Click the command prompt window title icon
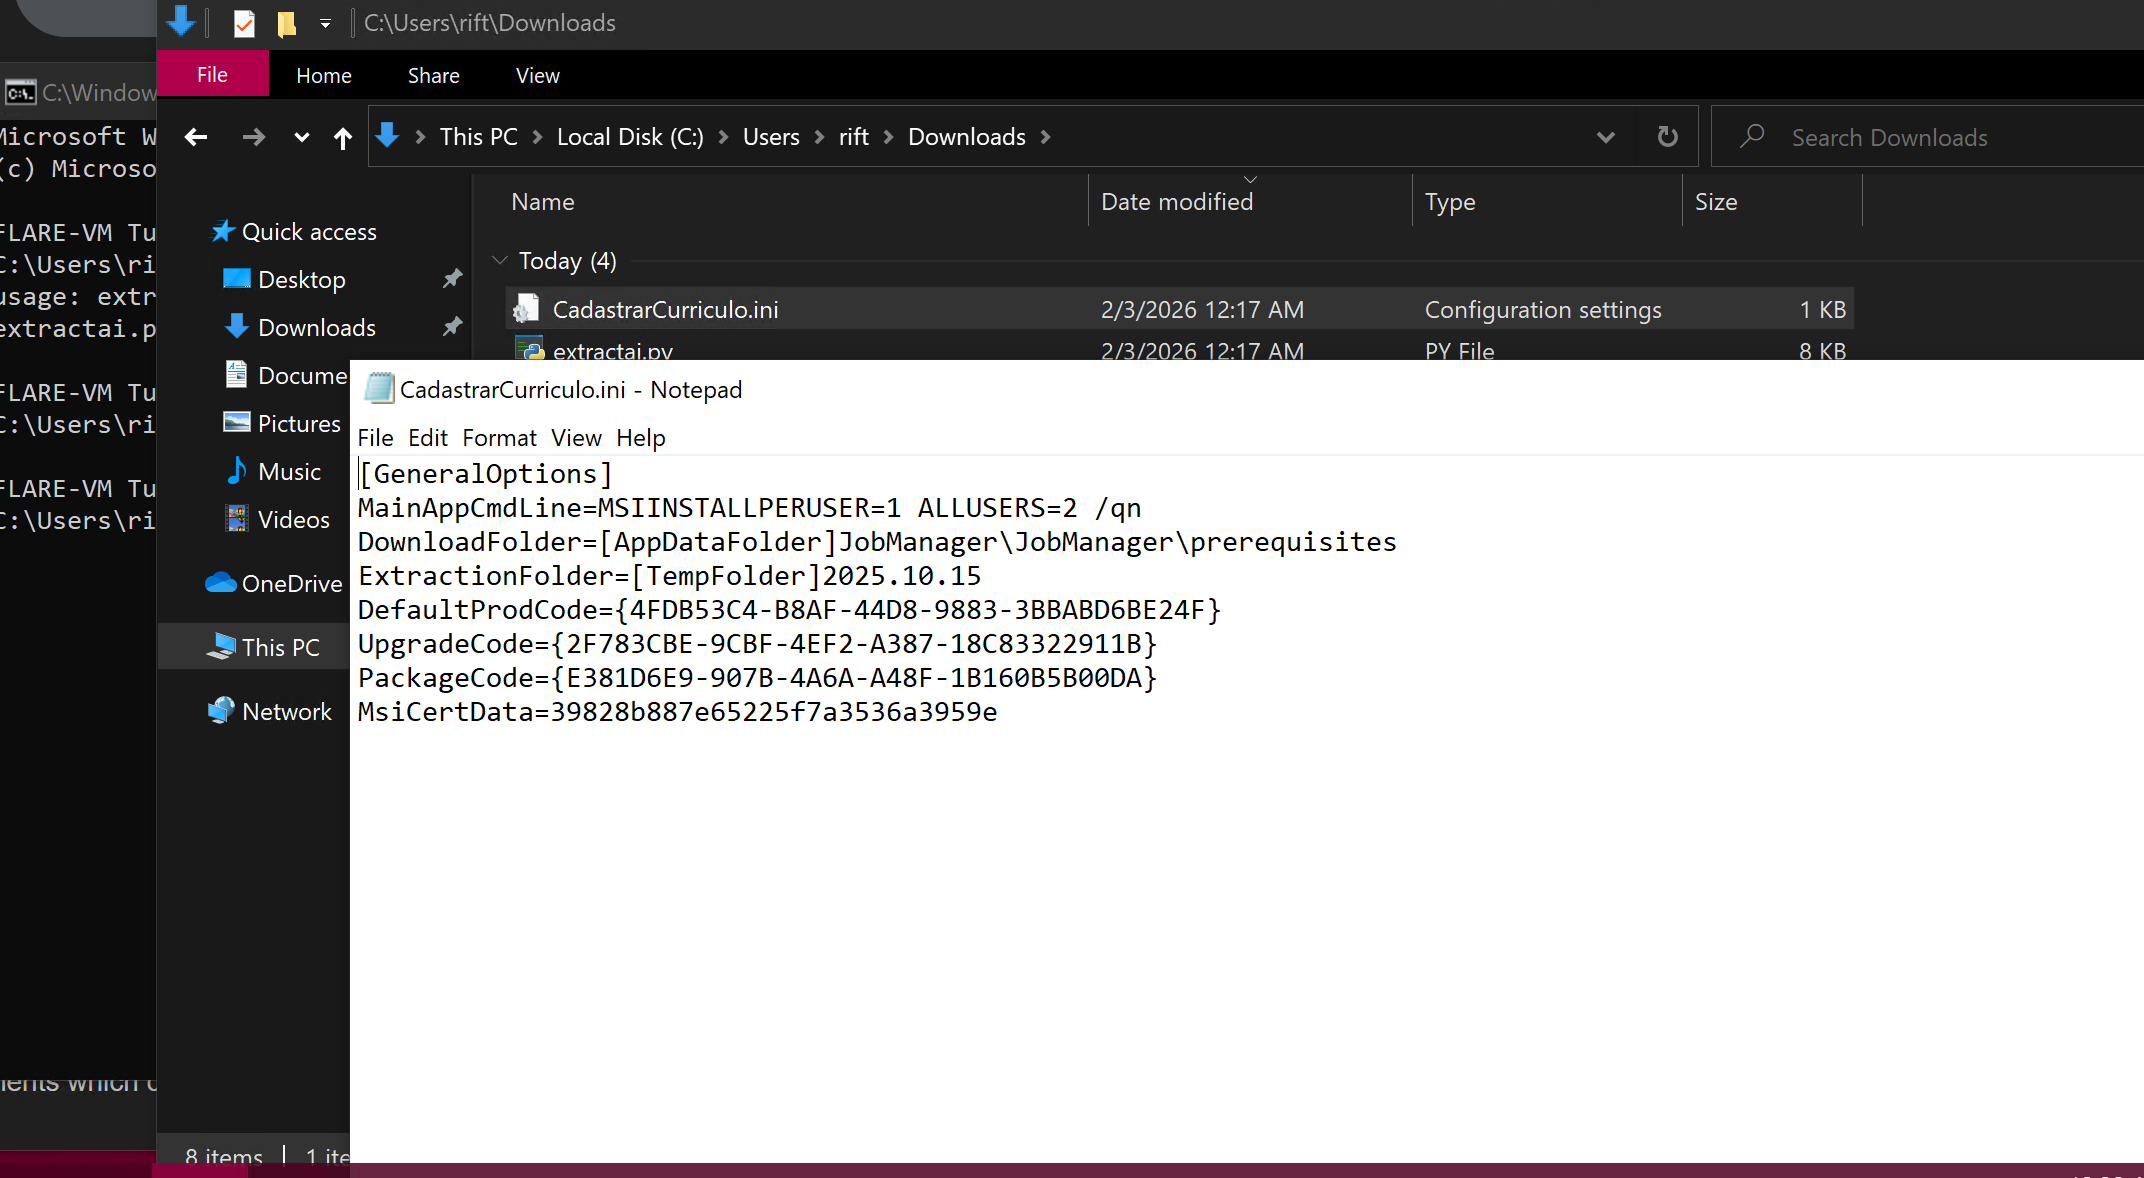 tap(20, 93)
